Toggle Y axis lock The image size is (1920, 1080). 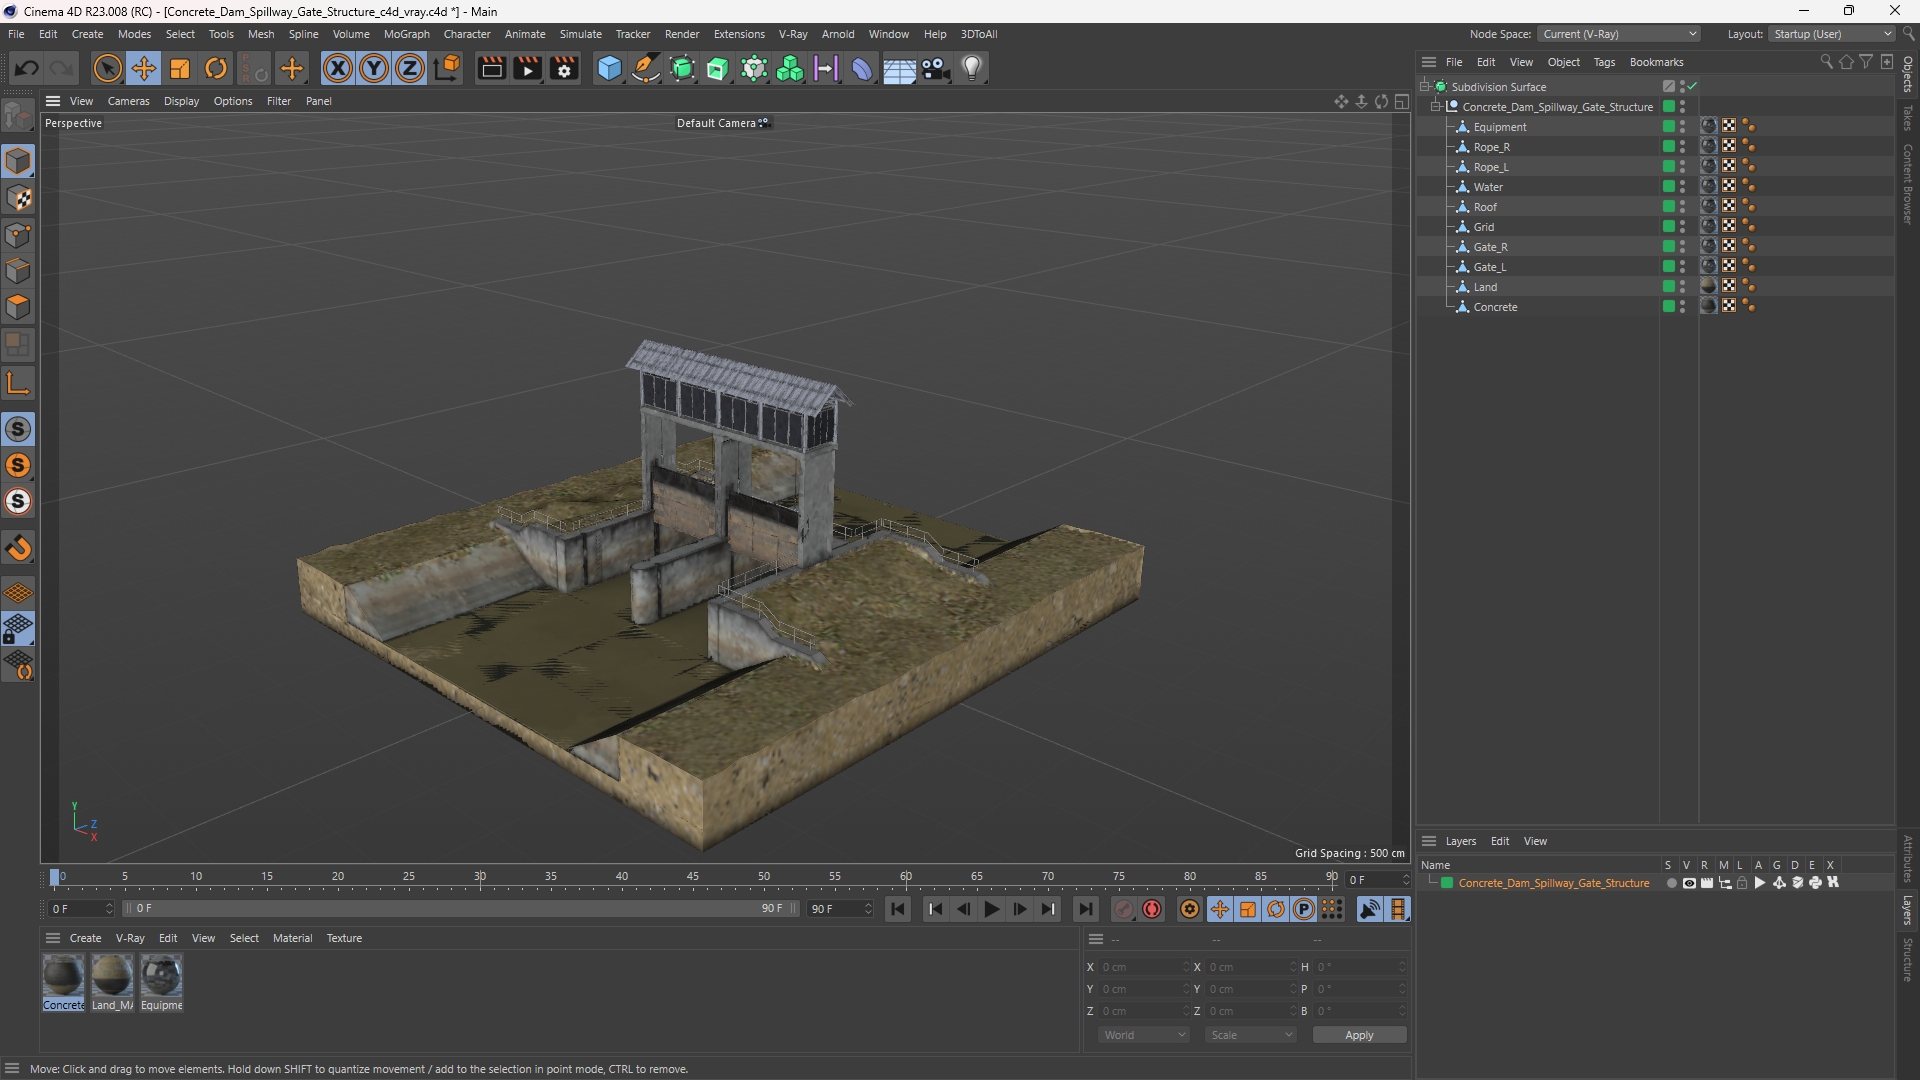(x=374, y=68)
